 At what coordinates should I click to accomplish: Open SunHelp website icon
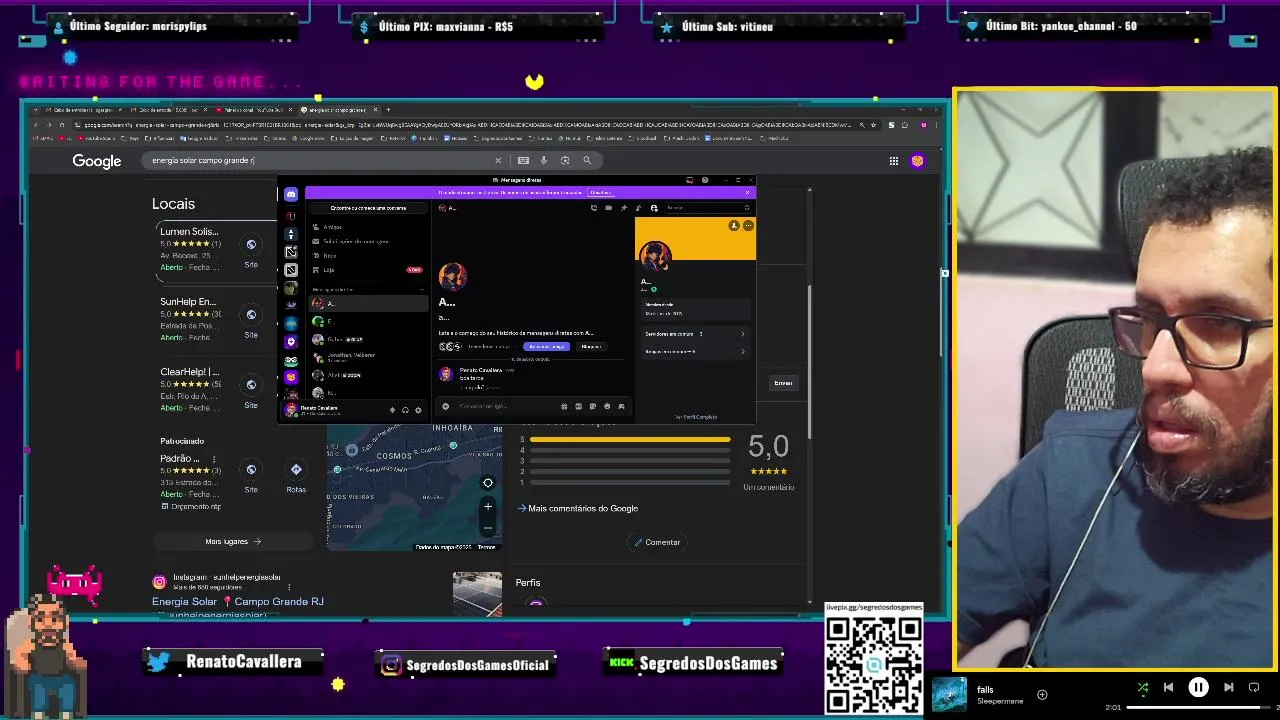(x=251, y=314)
